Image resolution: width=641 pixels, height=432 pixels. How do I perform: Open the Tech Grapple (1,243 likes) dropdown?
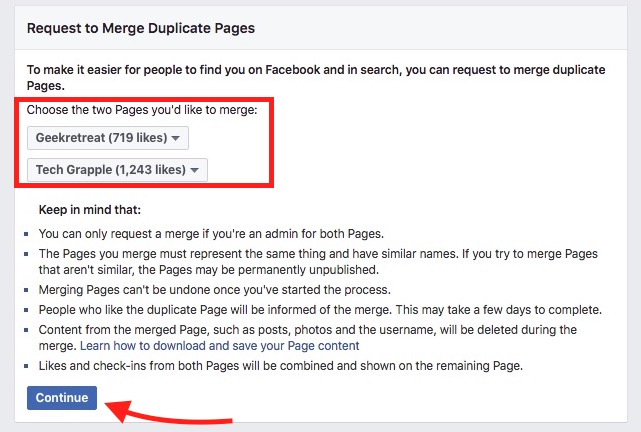117,170
